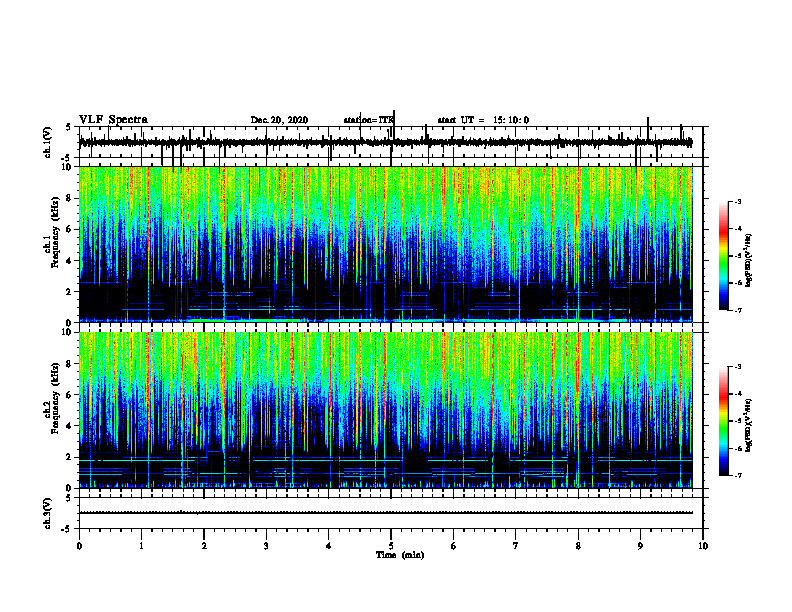Click the time axis tick label "1"
The width and height of the screenshot is (792, 612).
(141, 546)
